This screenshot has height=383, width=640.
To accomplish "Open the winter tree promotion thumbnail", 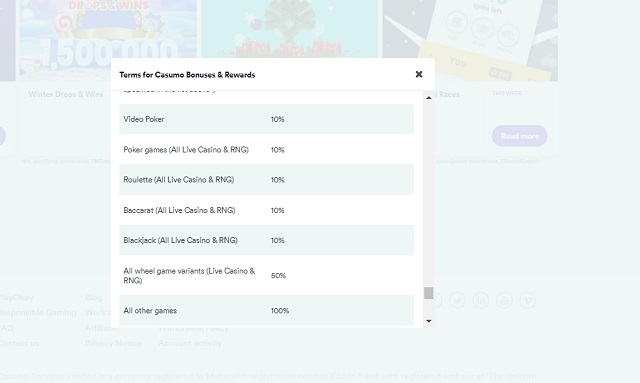I will tap(290, 29).
